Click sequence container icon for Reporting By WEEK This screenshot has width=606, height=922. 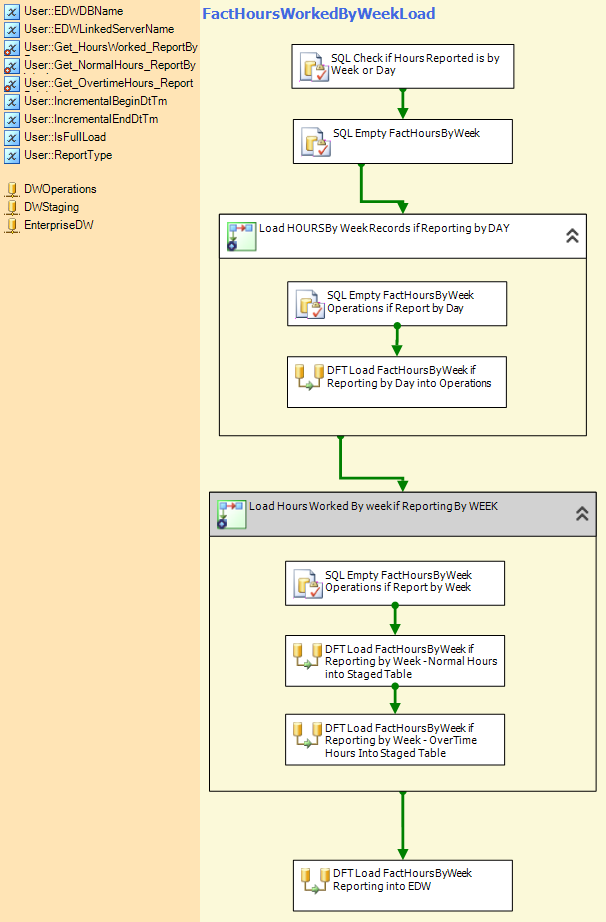click(232, 514)
